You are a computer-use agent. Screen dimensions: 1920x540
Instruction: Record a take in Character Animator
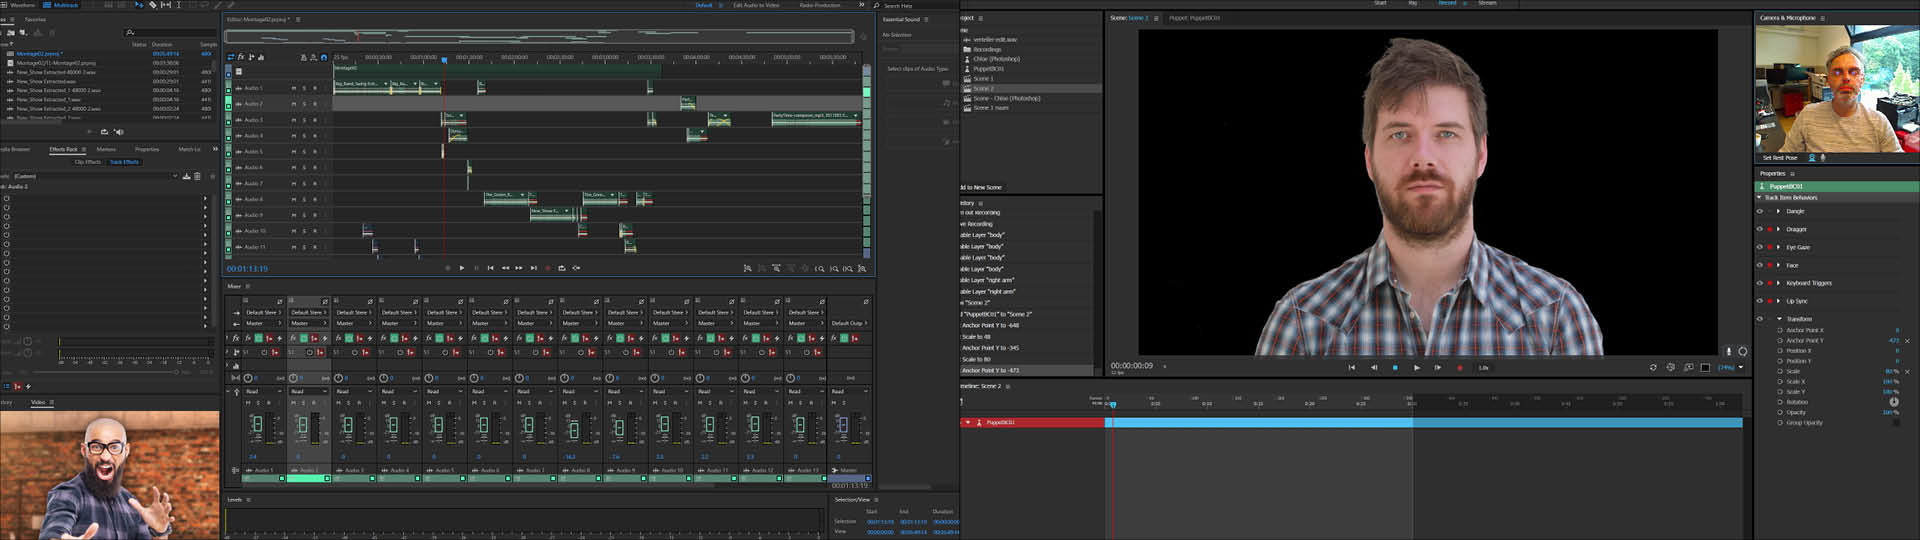click(x=1459, y=367)
